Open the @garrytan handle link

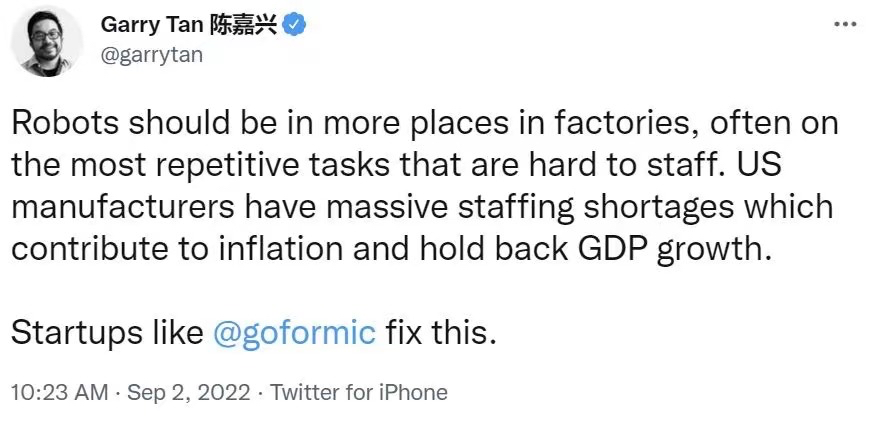(149, 55)
